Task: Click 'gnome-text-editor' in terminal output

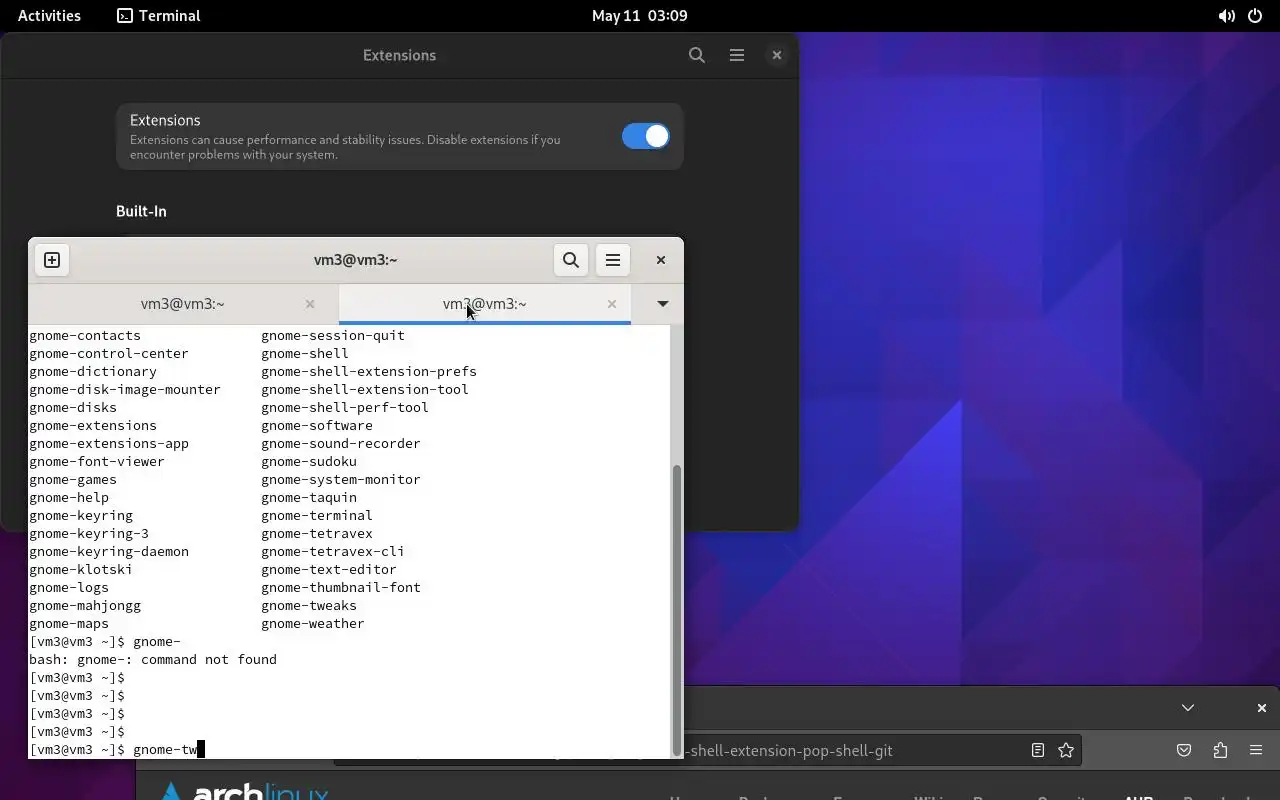Action: click(x=329, y=569)
